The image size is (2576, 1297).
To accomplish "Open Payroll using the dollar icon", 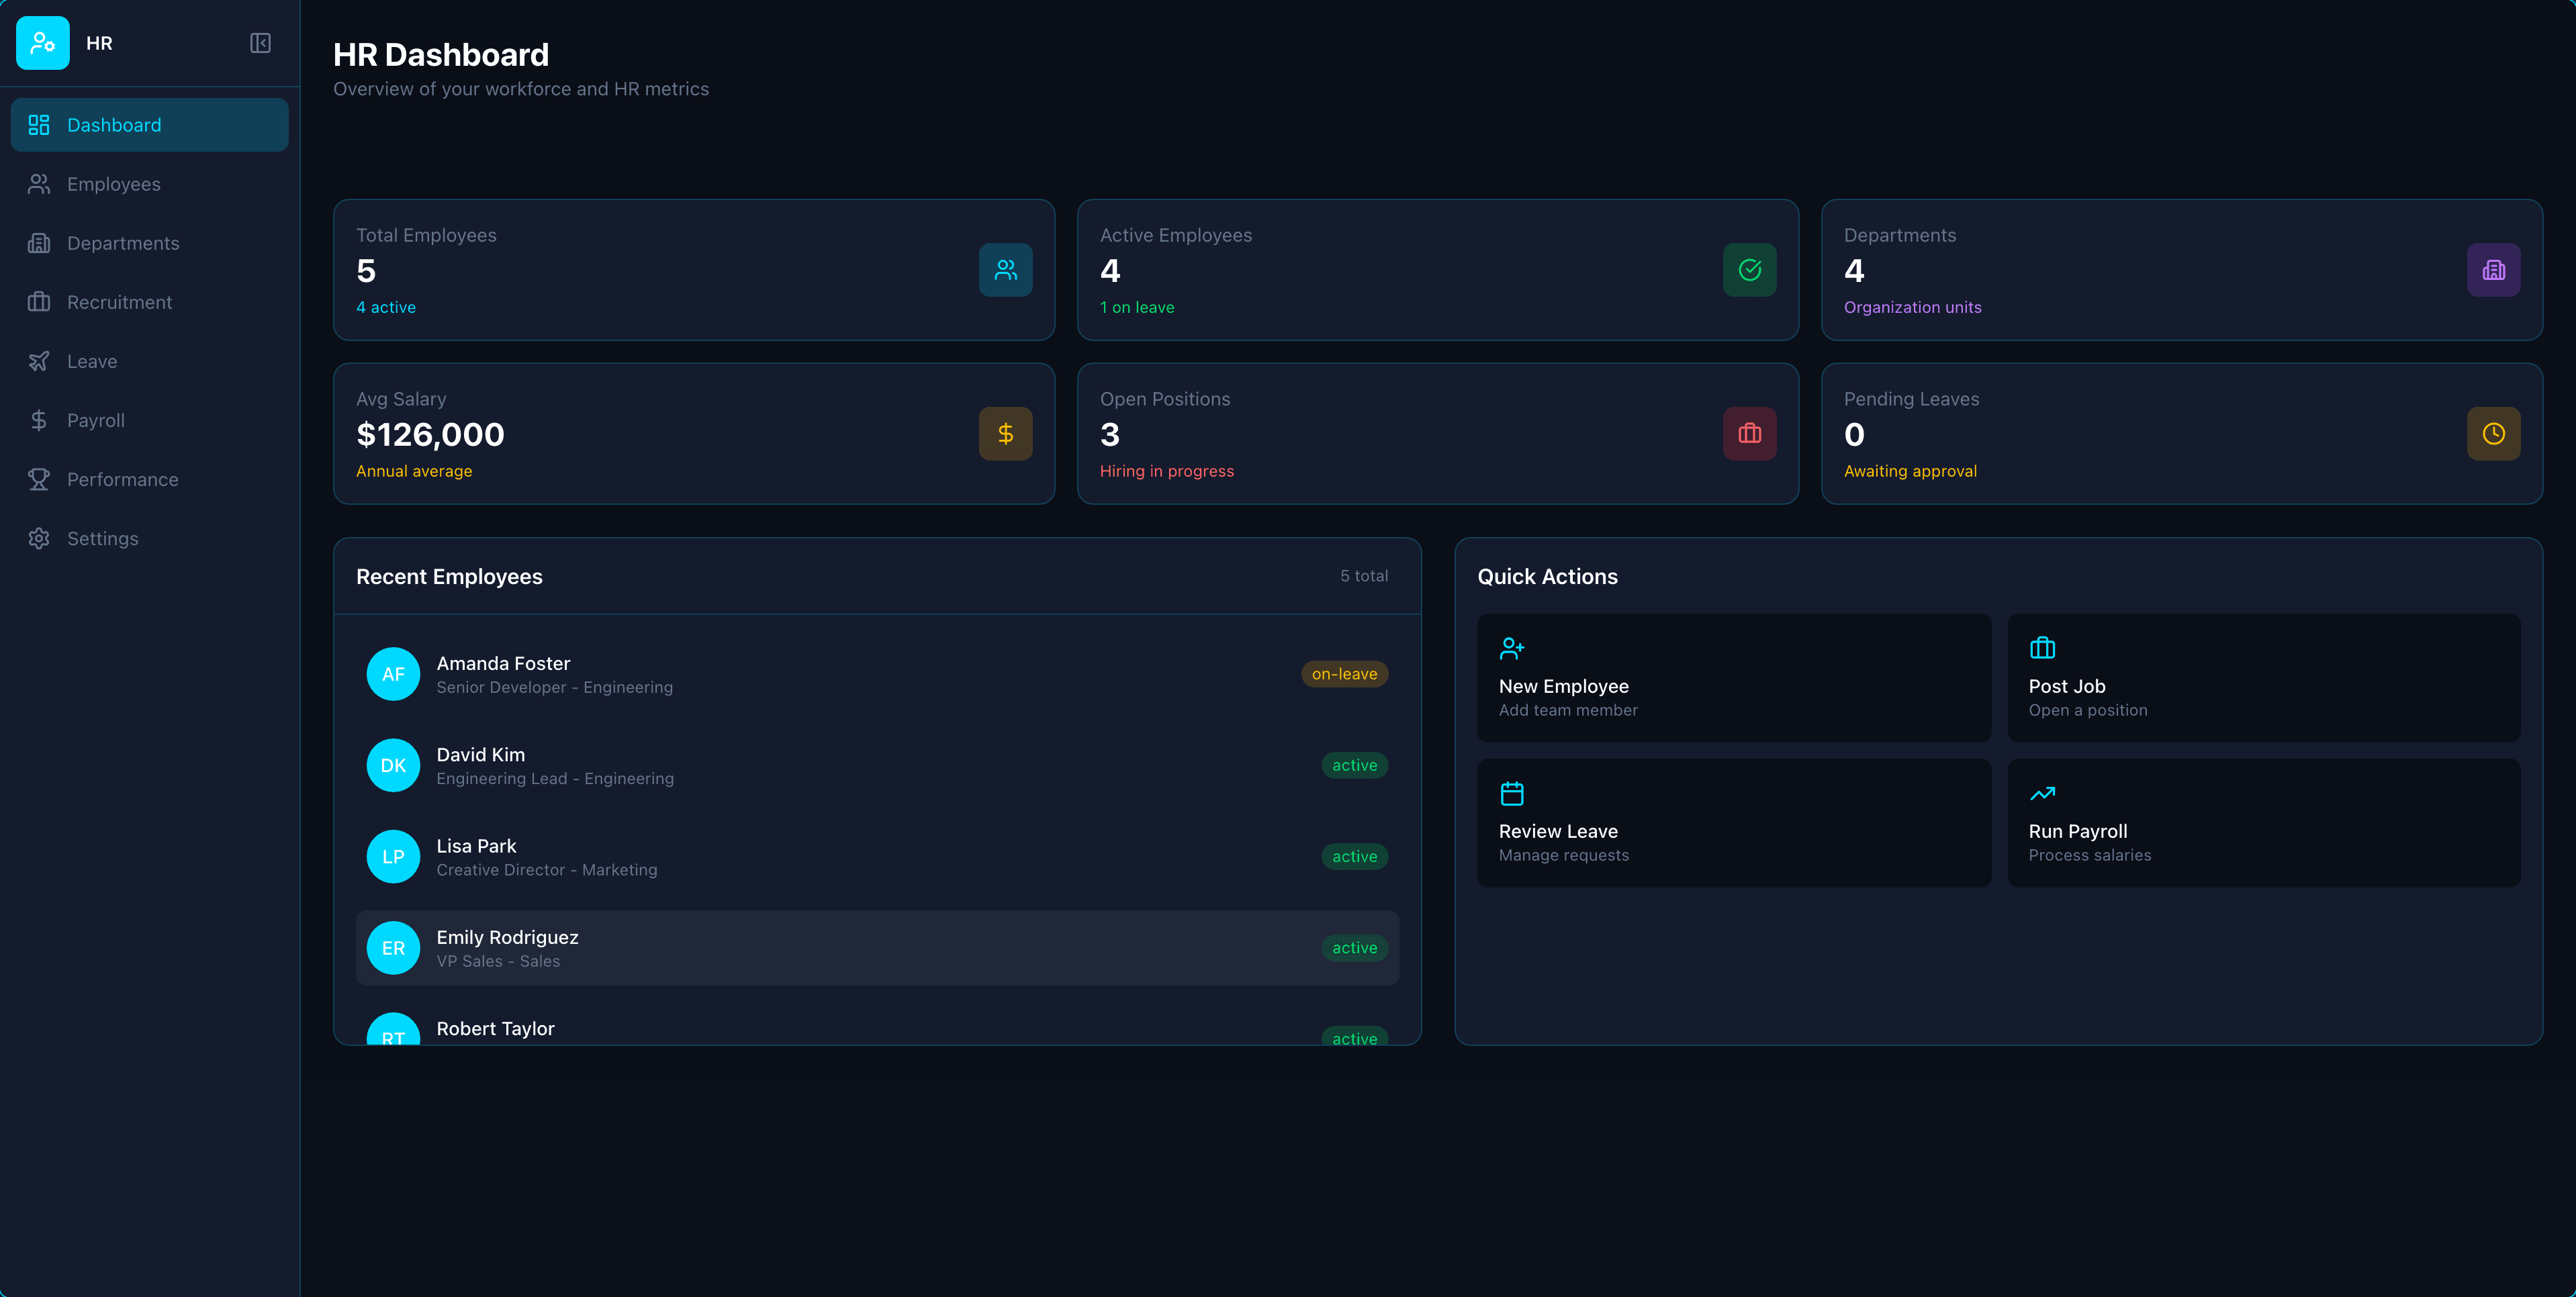I will coord(39,420).
